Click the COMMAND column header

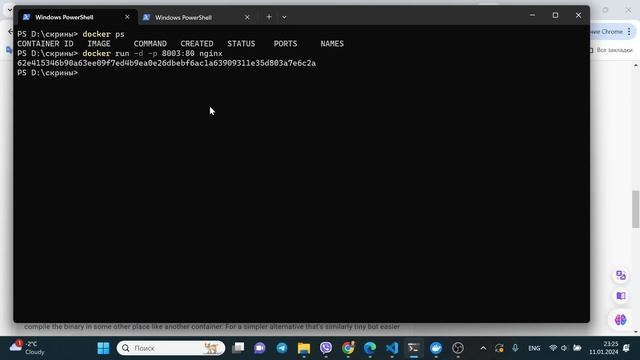coord(150,44)
